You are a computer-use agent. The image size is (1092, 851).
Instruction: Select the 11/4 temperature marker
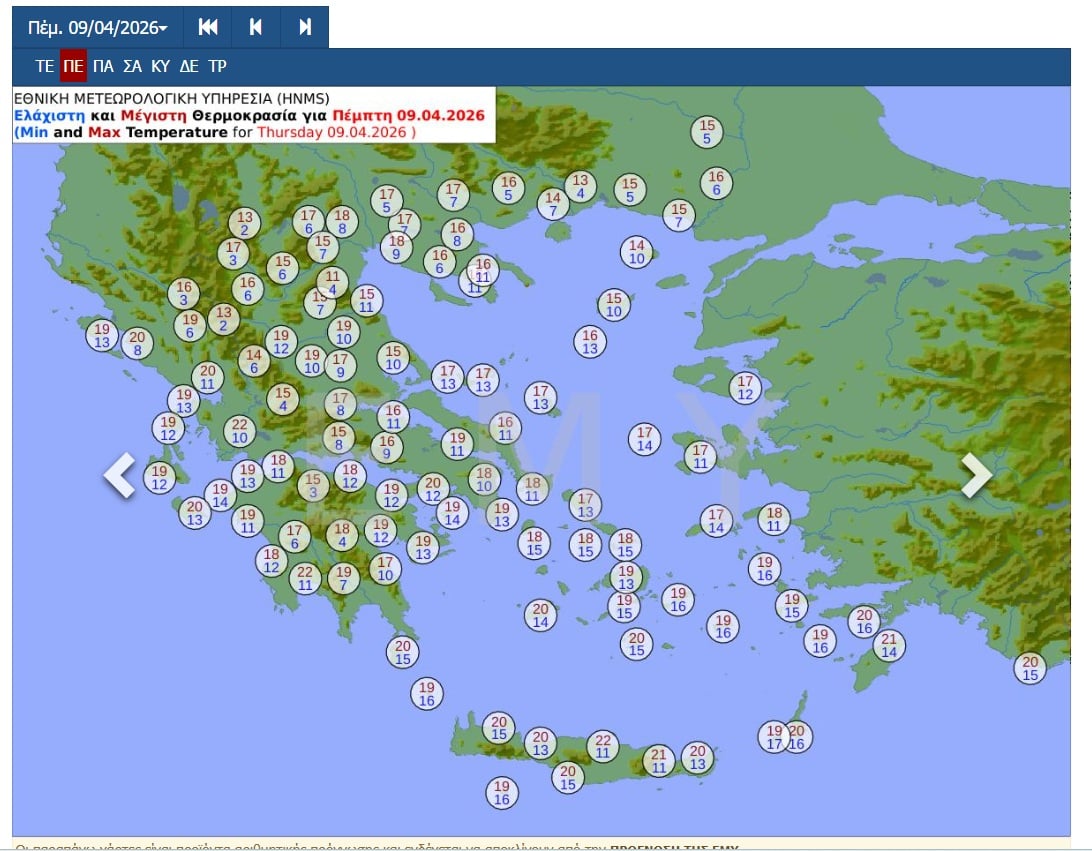[x=332, y=283]
